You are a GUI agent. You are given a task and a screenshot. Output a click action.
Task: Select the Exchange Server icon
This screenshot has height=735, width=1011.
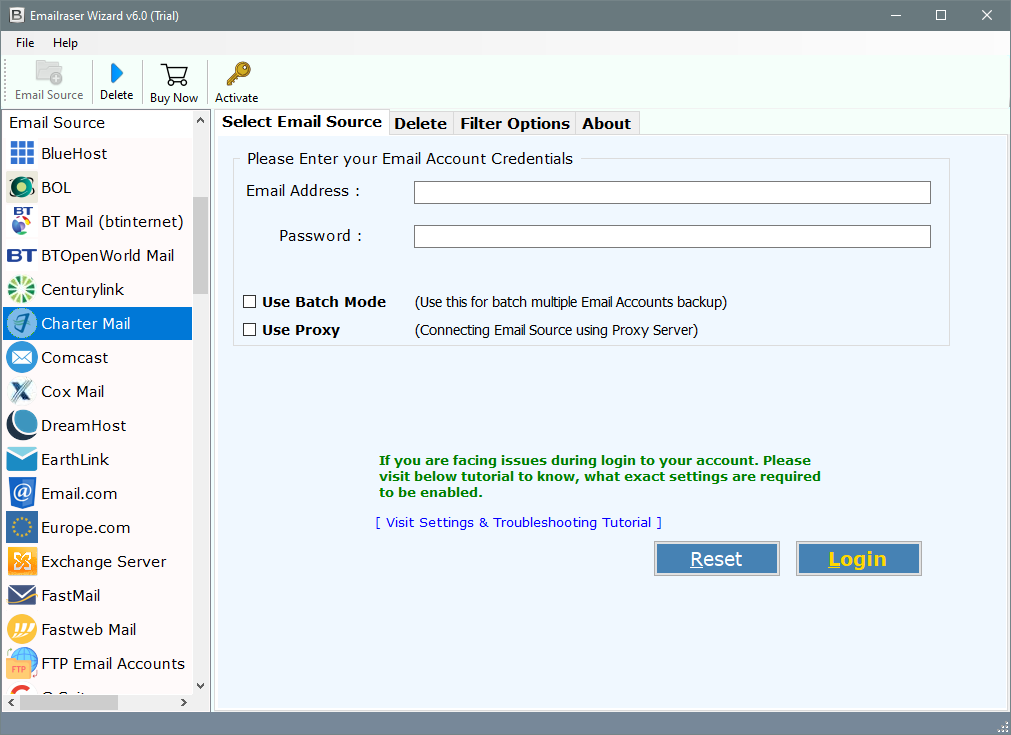22,562
